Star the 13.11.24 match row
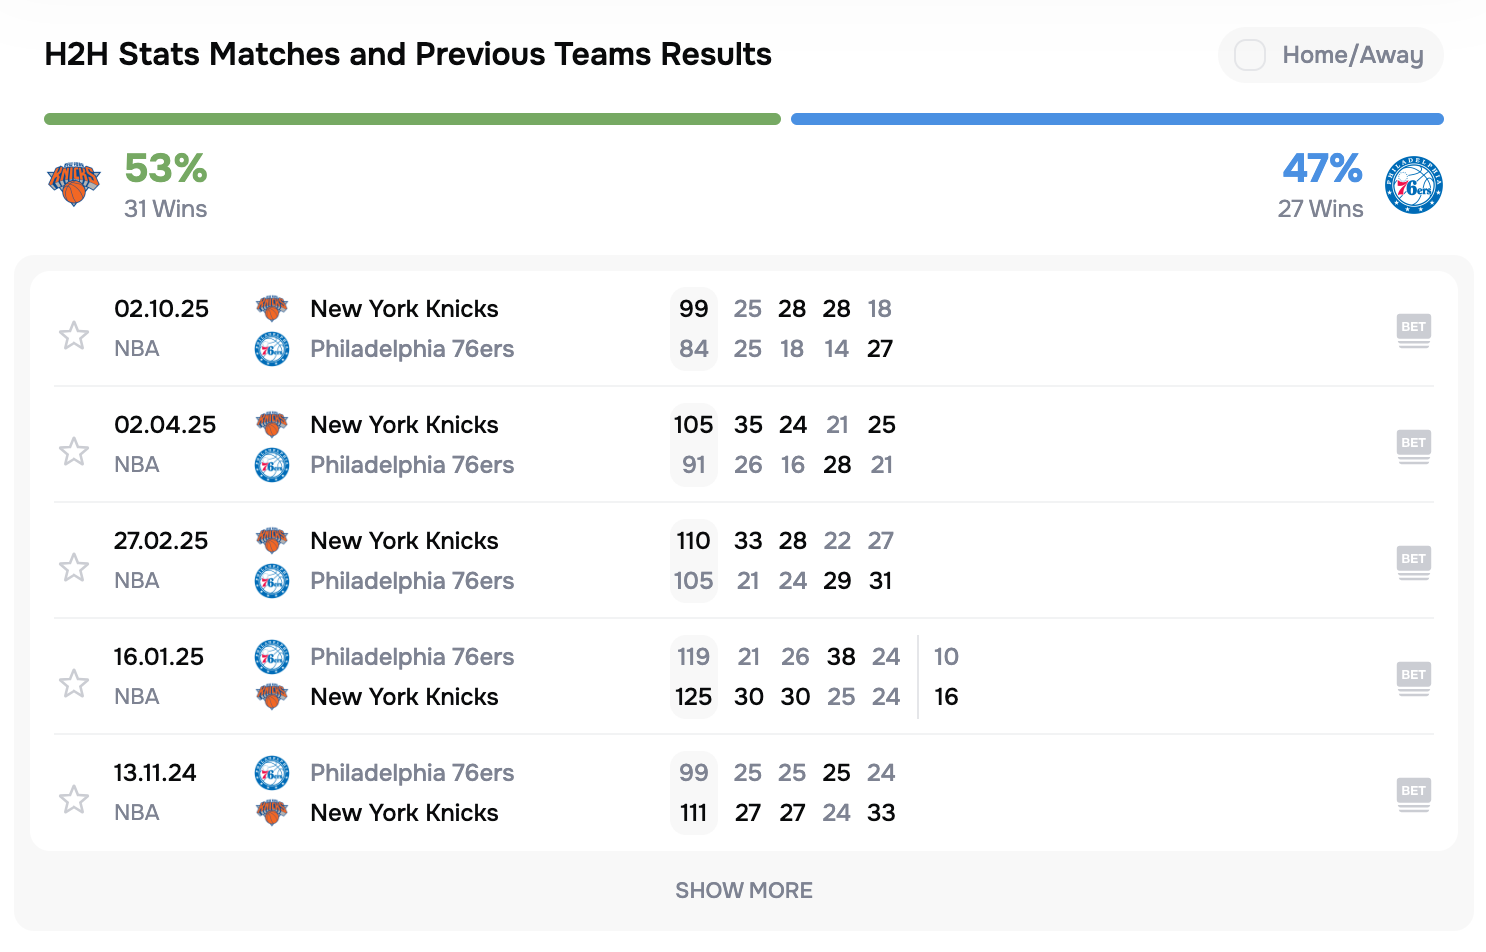The image size is (1486, 952). pyautogui.click(x=74, y=799)
